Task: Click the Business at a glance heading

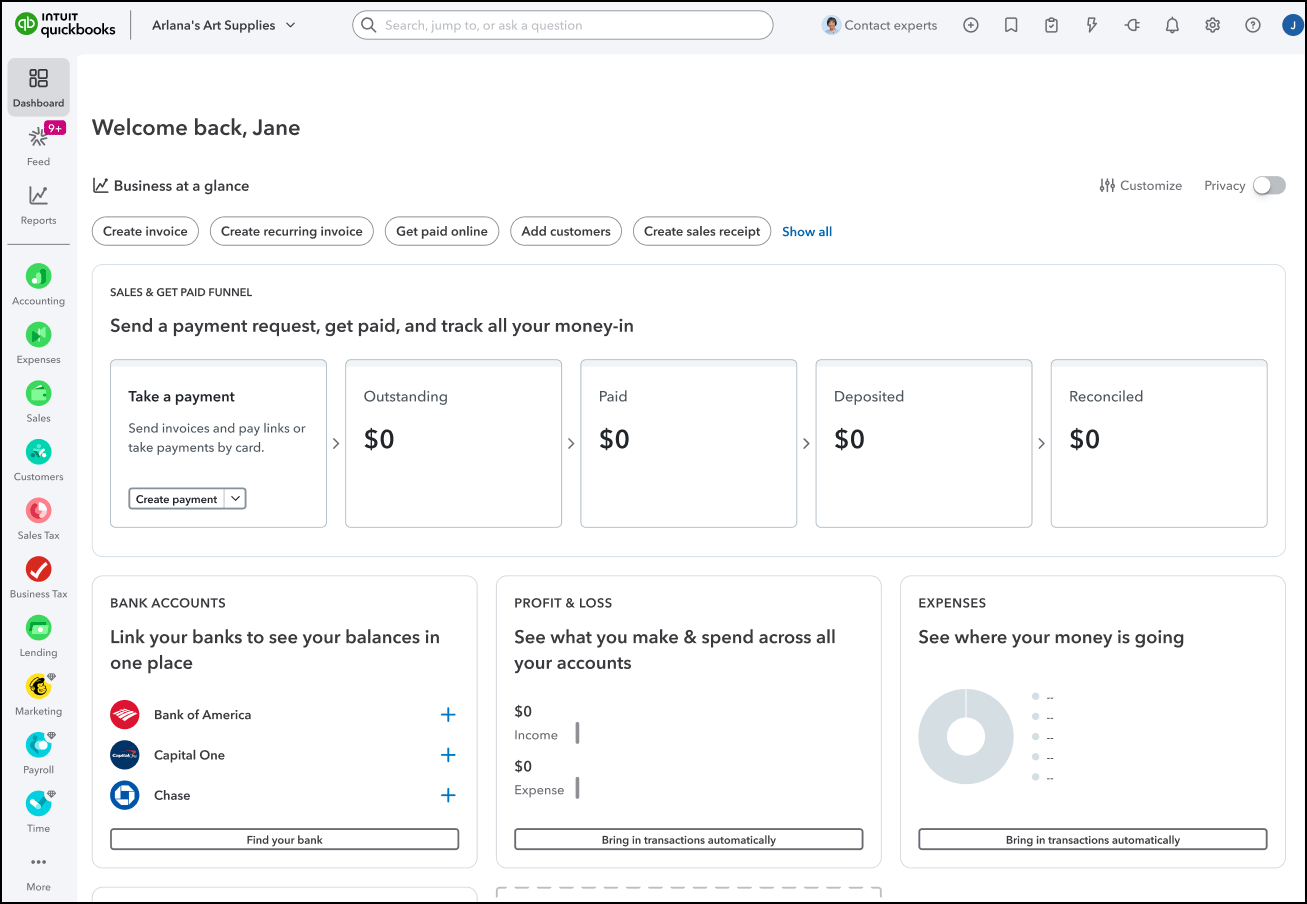Action: point(181,186)
